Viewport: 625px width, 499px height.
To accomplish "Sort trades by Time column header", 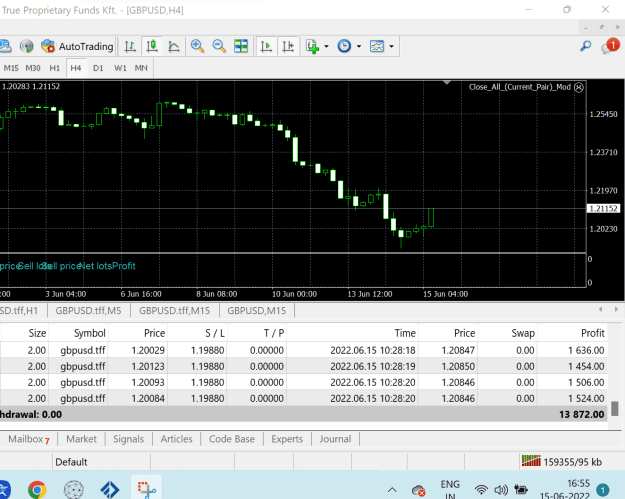I will click(352, 333).
